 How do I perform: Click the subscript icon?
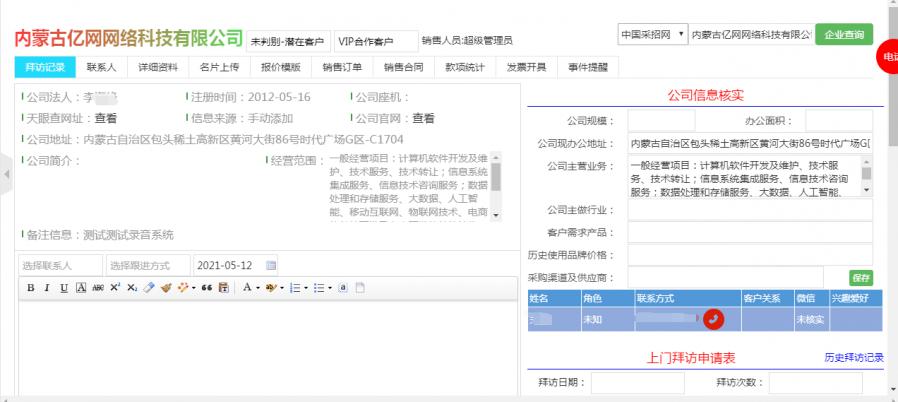132,288
